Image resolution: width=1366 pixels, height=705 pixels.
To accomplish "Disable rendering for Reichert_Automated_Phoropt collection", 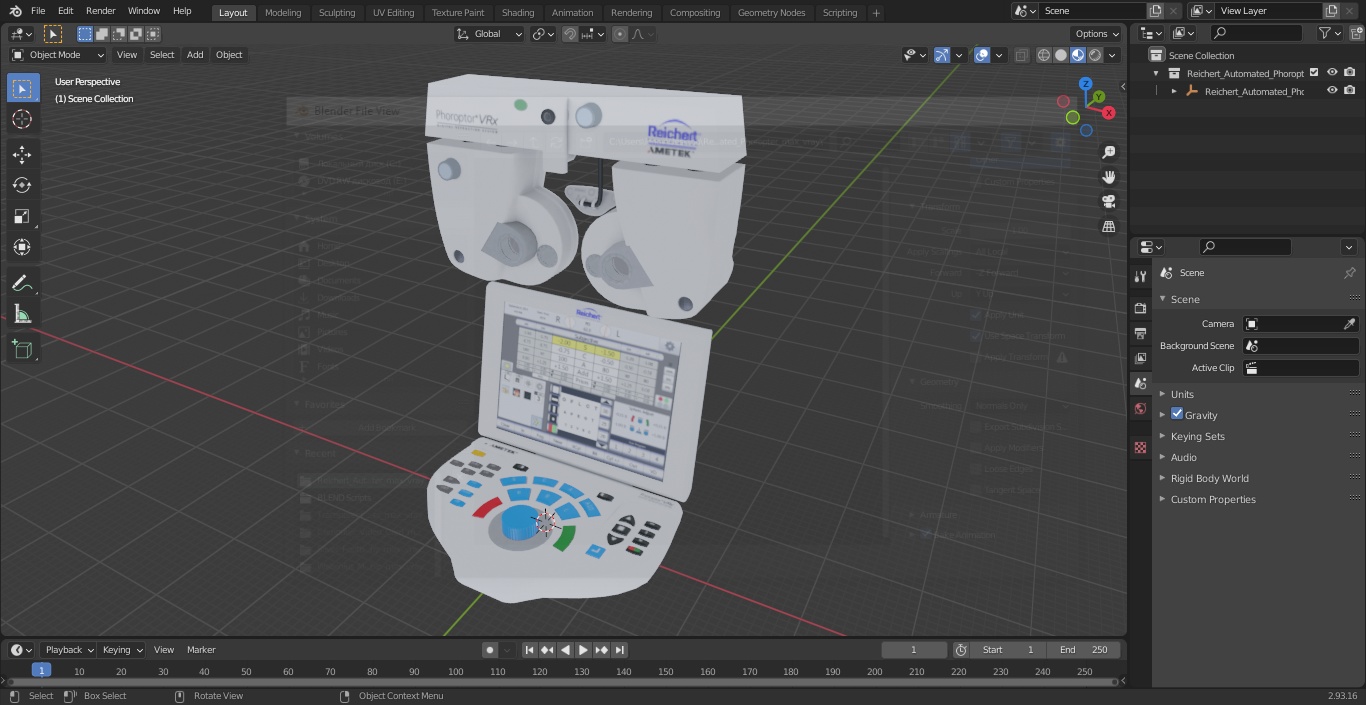I will [x=1350, y=73].
